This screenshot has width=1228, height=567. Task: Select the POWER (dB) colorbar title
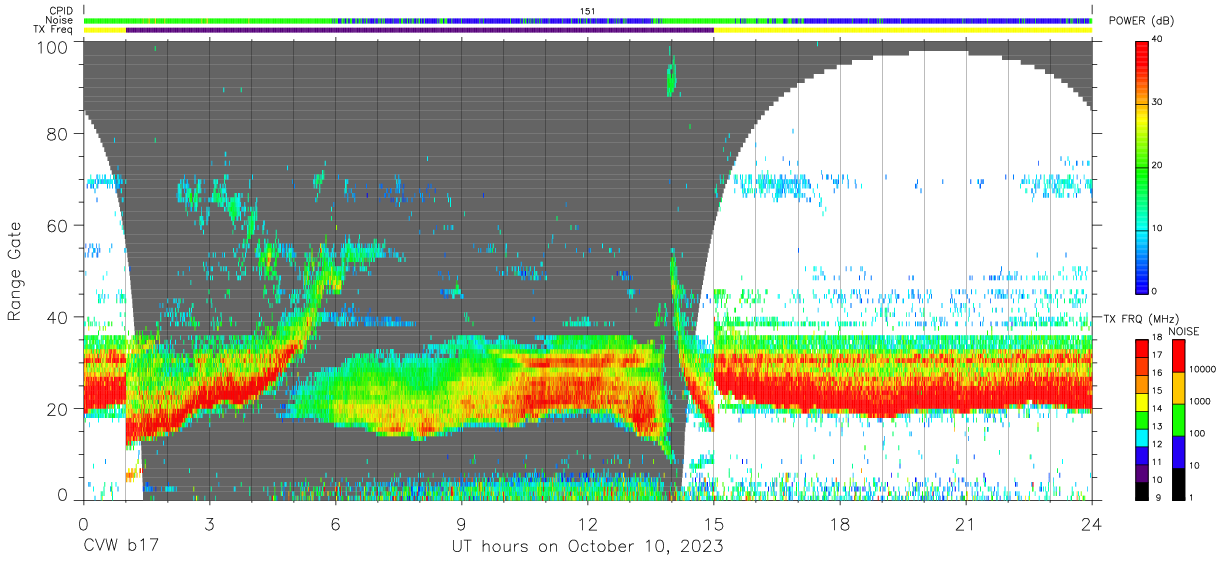point(1143,22)
